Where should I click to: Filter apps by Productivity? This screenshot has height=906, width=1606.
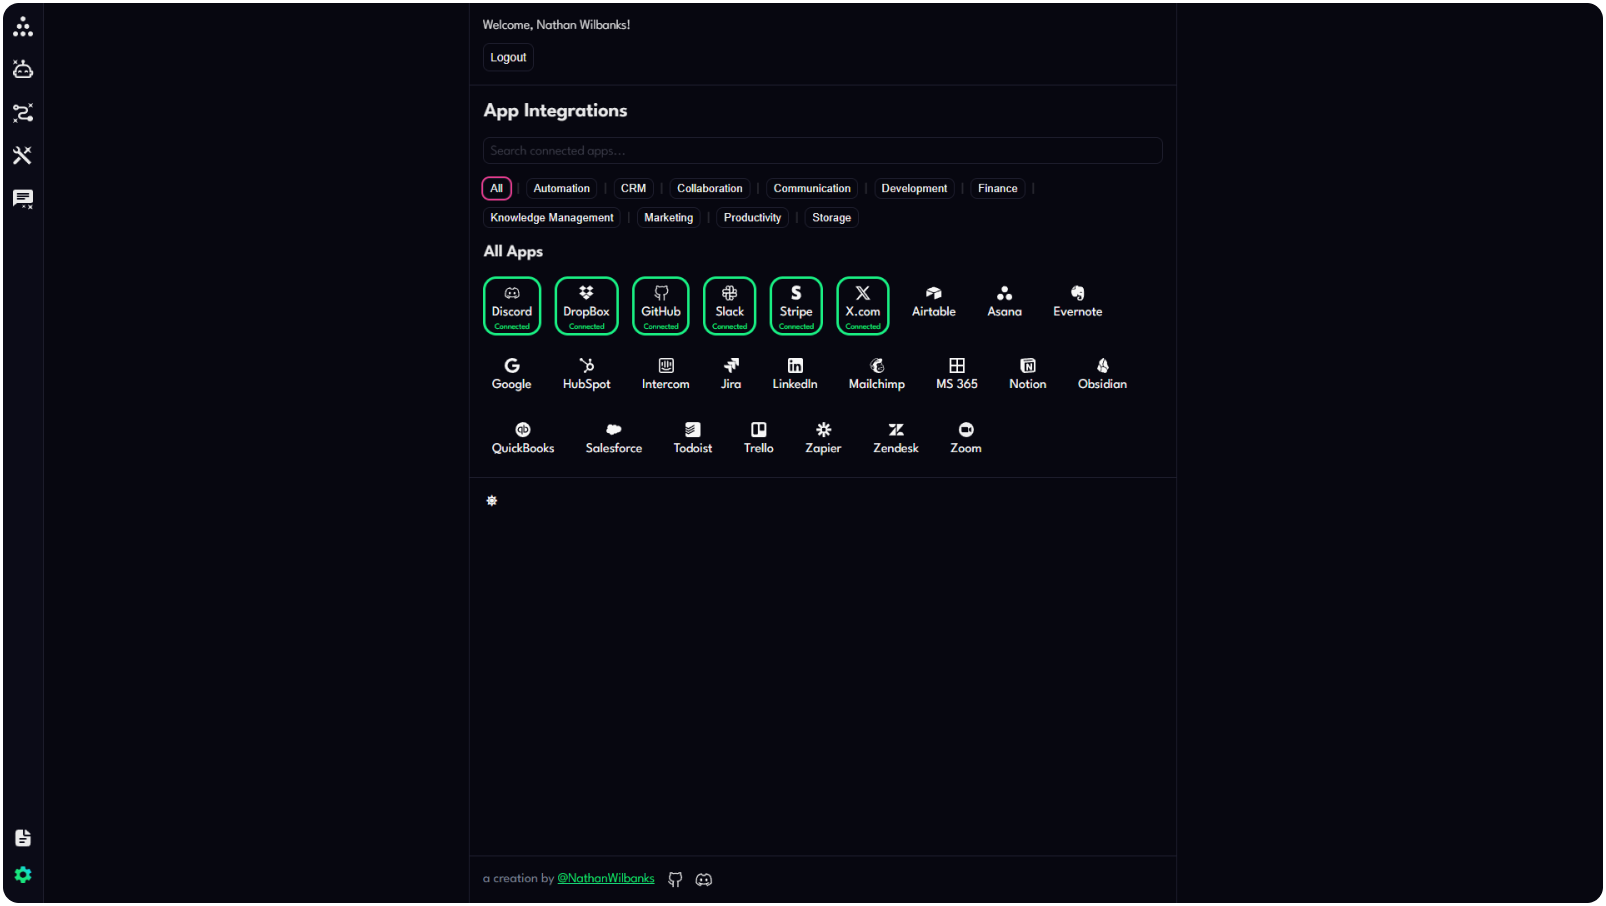753,217
